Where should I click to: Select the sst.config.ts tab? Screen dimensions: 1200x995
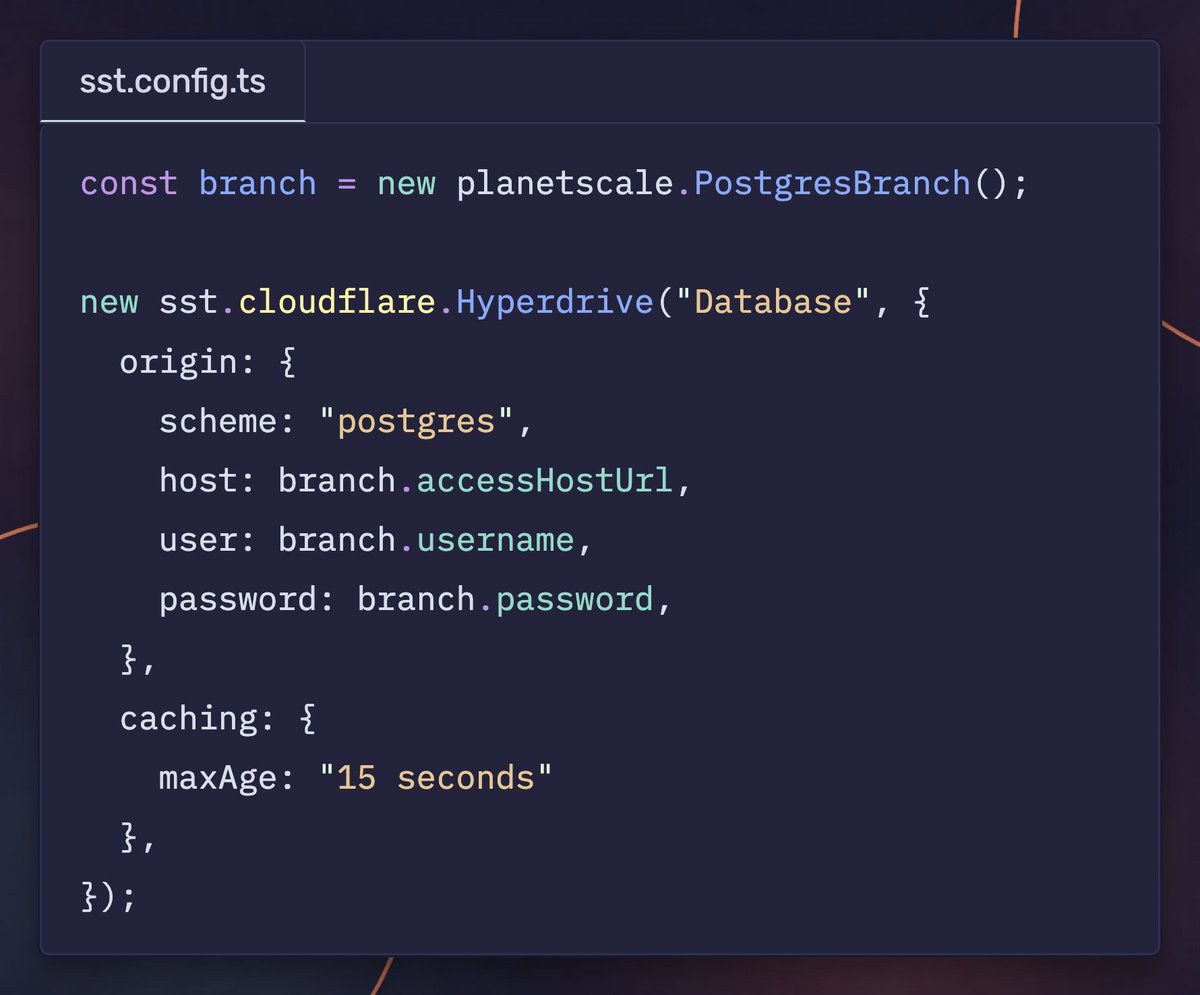click(172, 82)
